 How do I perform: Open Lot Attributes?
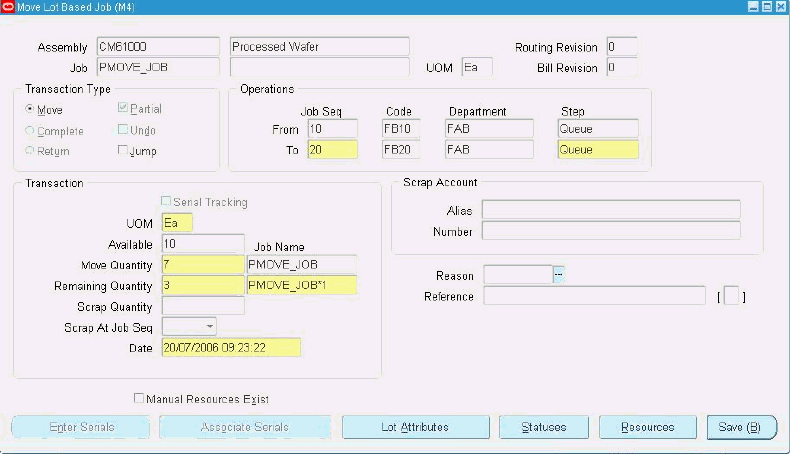[416, 427]
